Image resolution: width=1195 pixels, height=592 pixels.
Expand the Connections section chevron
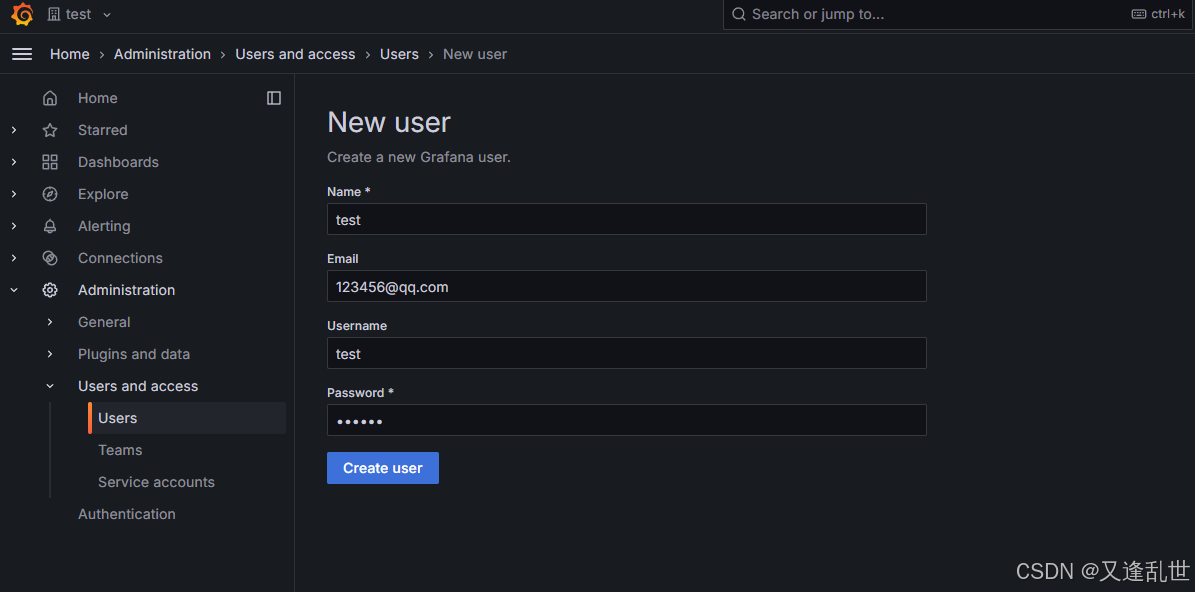14,258
